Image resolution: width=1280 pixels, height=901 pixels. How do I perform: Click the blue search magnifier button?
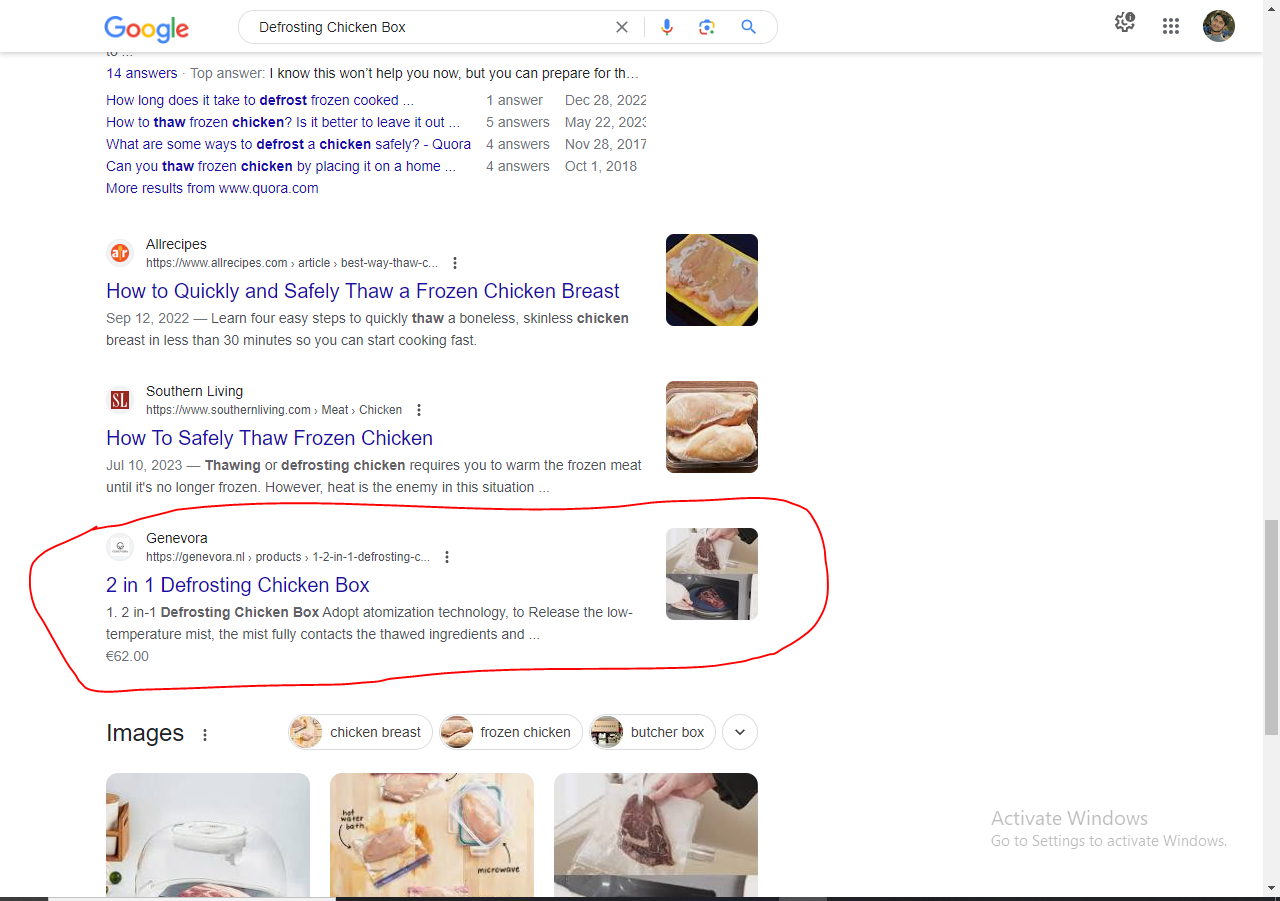[748, 27]
